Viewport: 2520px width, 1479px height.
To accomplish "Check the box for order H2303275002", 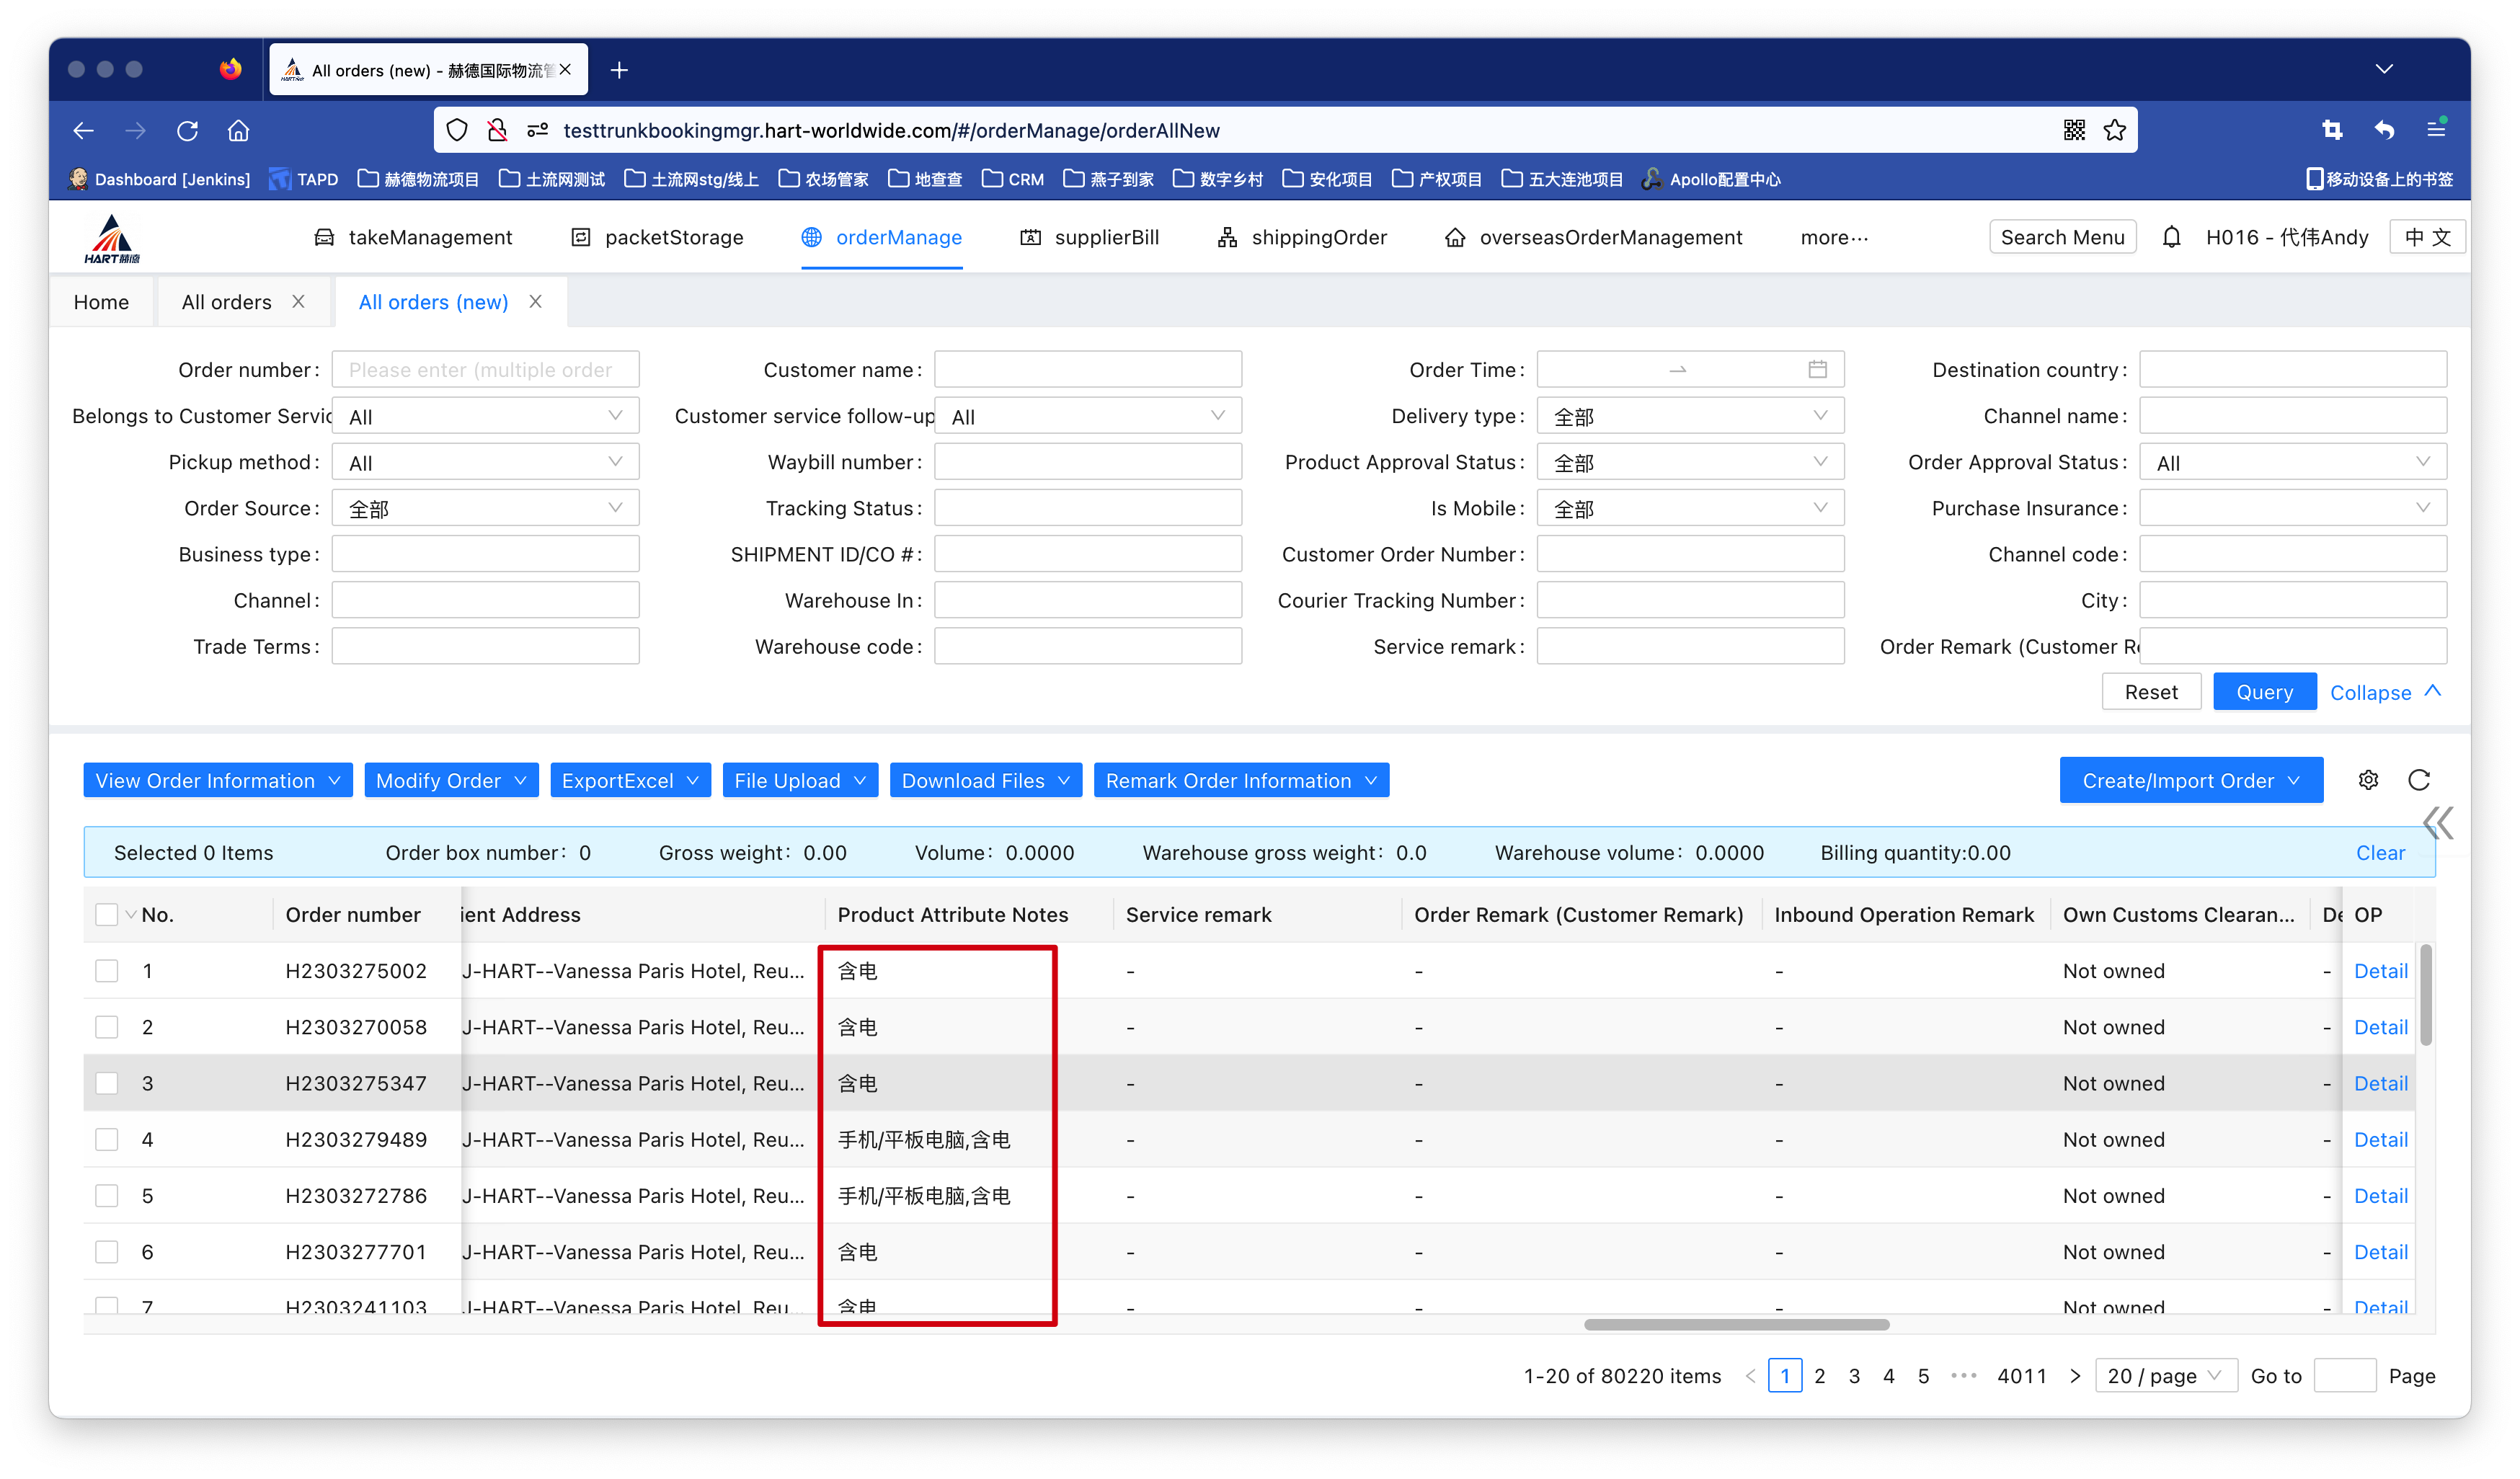I will pos(107,971).
